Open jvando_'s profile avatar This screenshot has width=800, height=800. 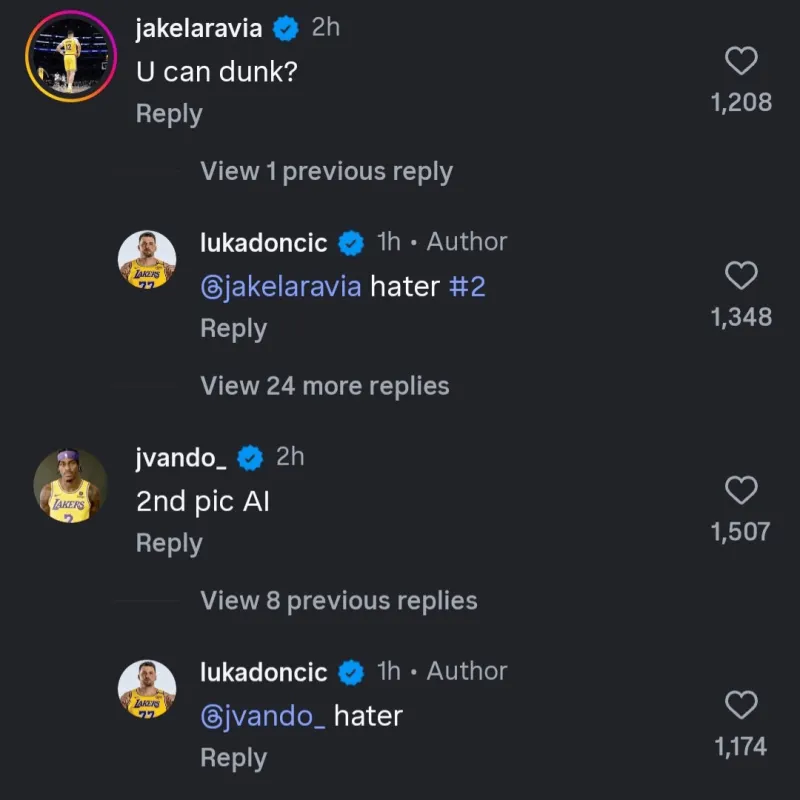(x=71, y=486)
